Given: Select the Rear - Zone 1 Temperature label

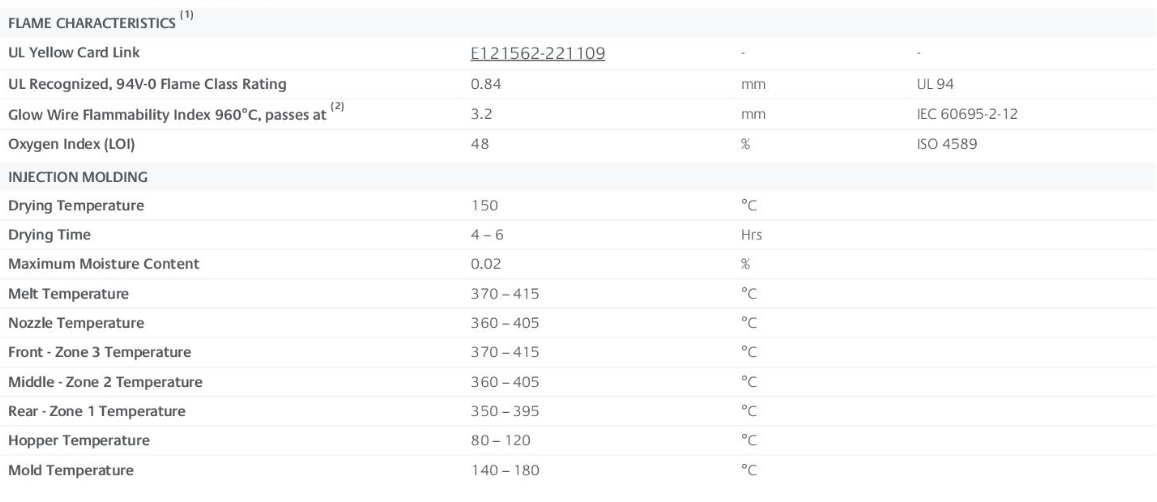Looking at the screenshot, I should [96, 411].
